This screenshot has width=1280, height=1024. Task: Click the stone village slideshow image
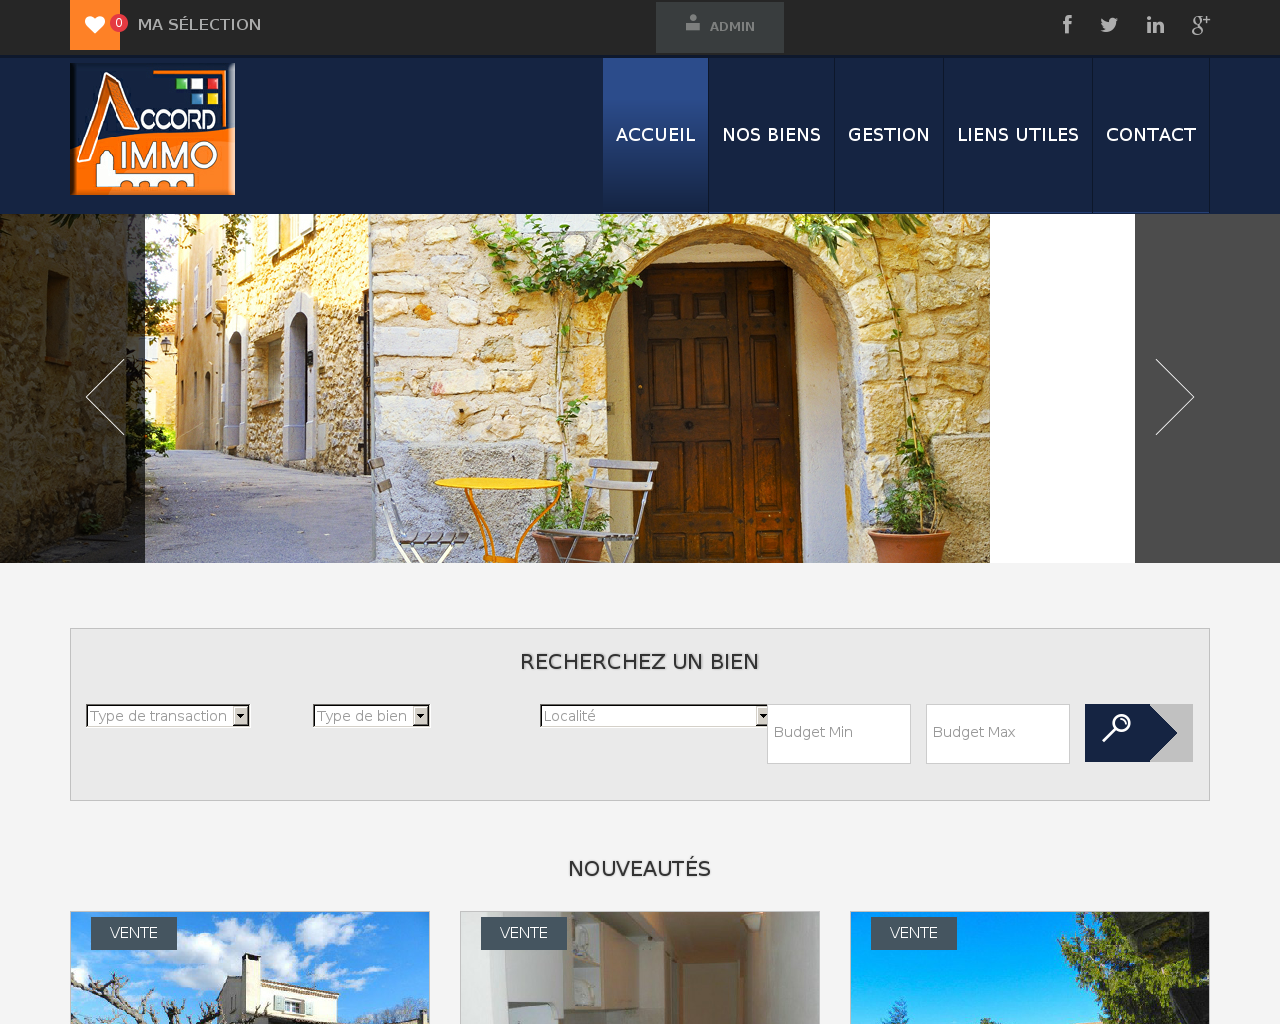tap(567, 388)
